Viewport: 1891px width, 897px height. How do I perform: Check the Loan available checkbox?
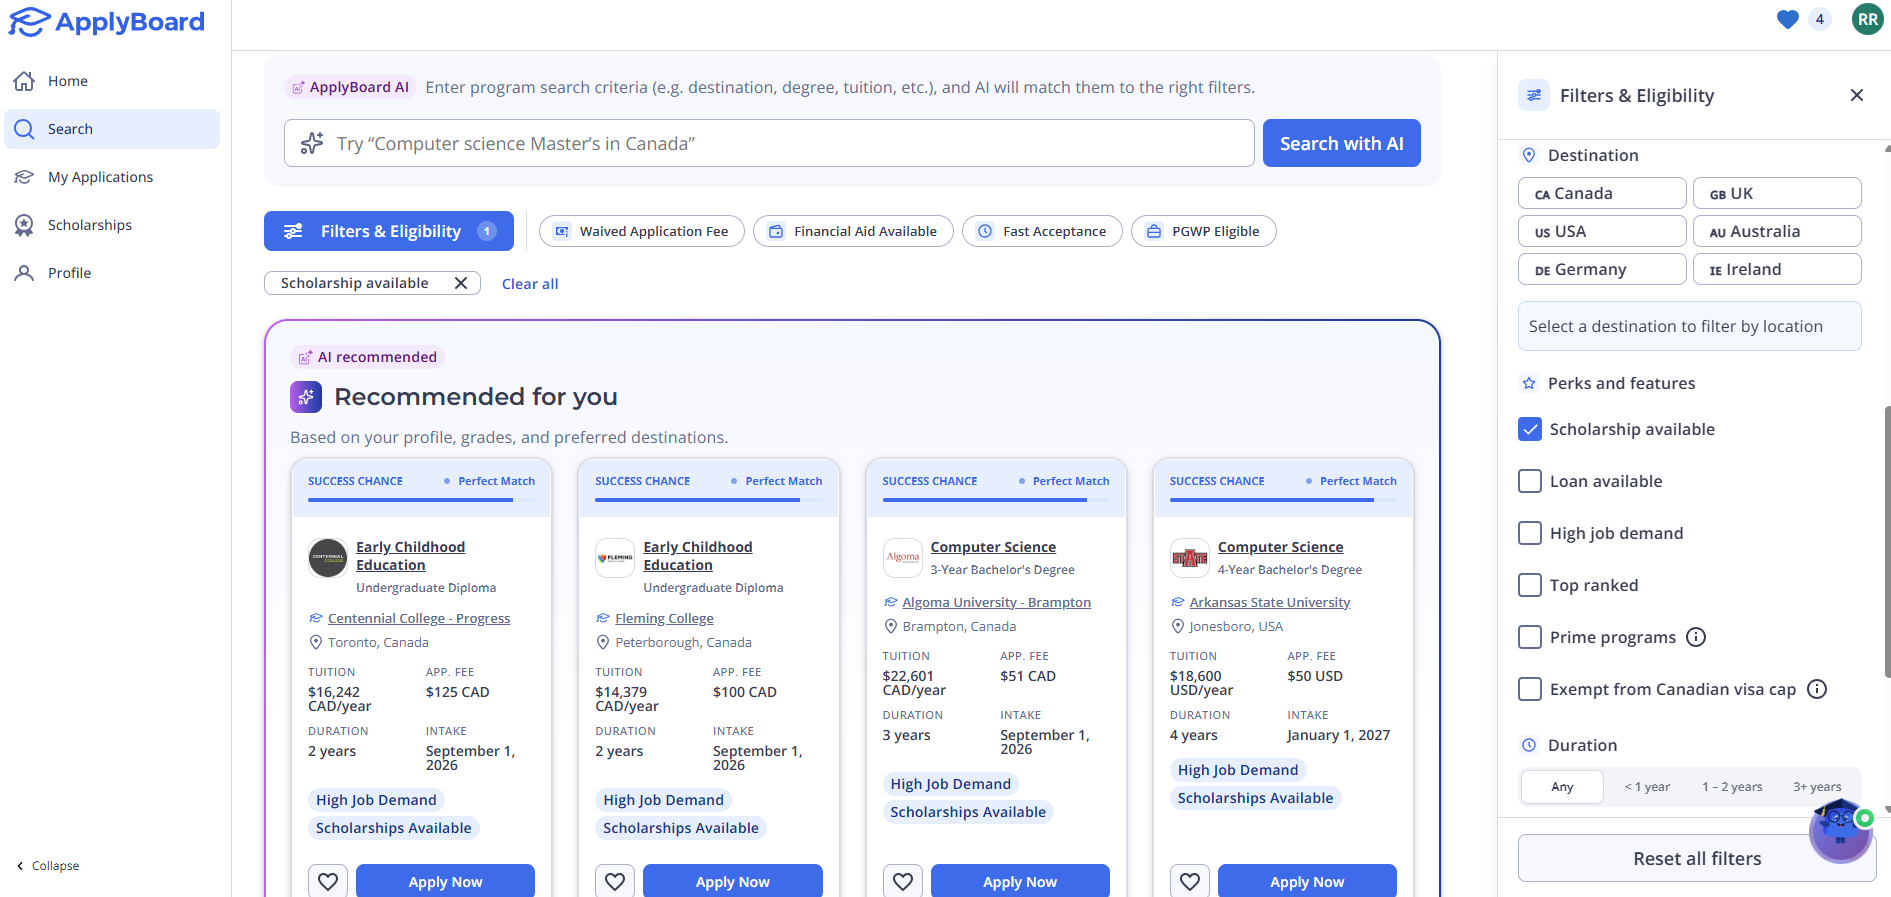pyautogui.click(x=1530, y=481)
